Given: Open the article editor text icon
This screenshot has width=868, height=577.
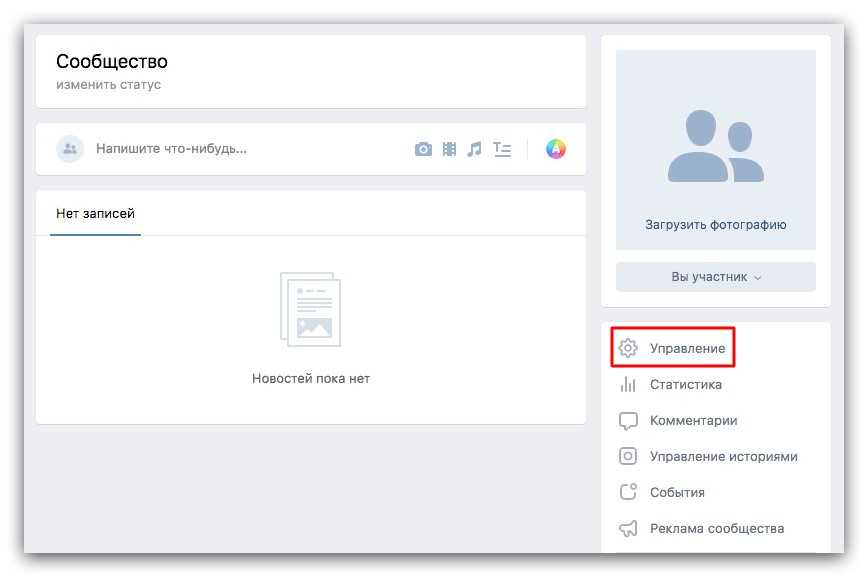Looking at the screenshot, I should pyautogui.click(x=502, y=149).
